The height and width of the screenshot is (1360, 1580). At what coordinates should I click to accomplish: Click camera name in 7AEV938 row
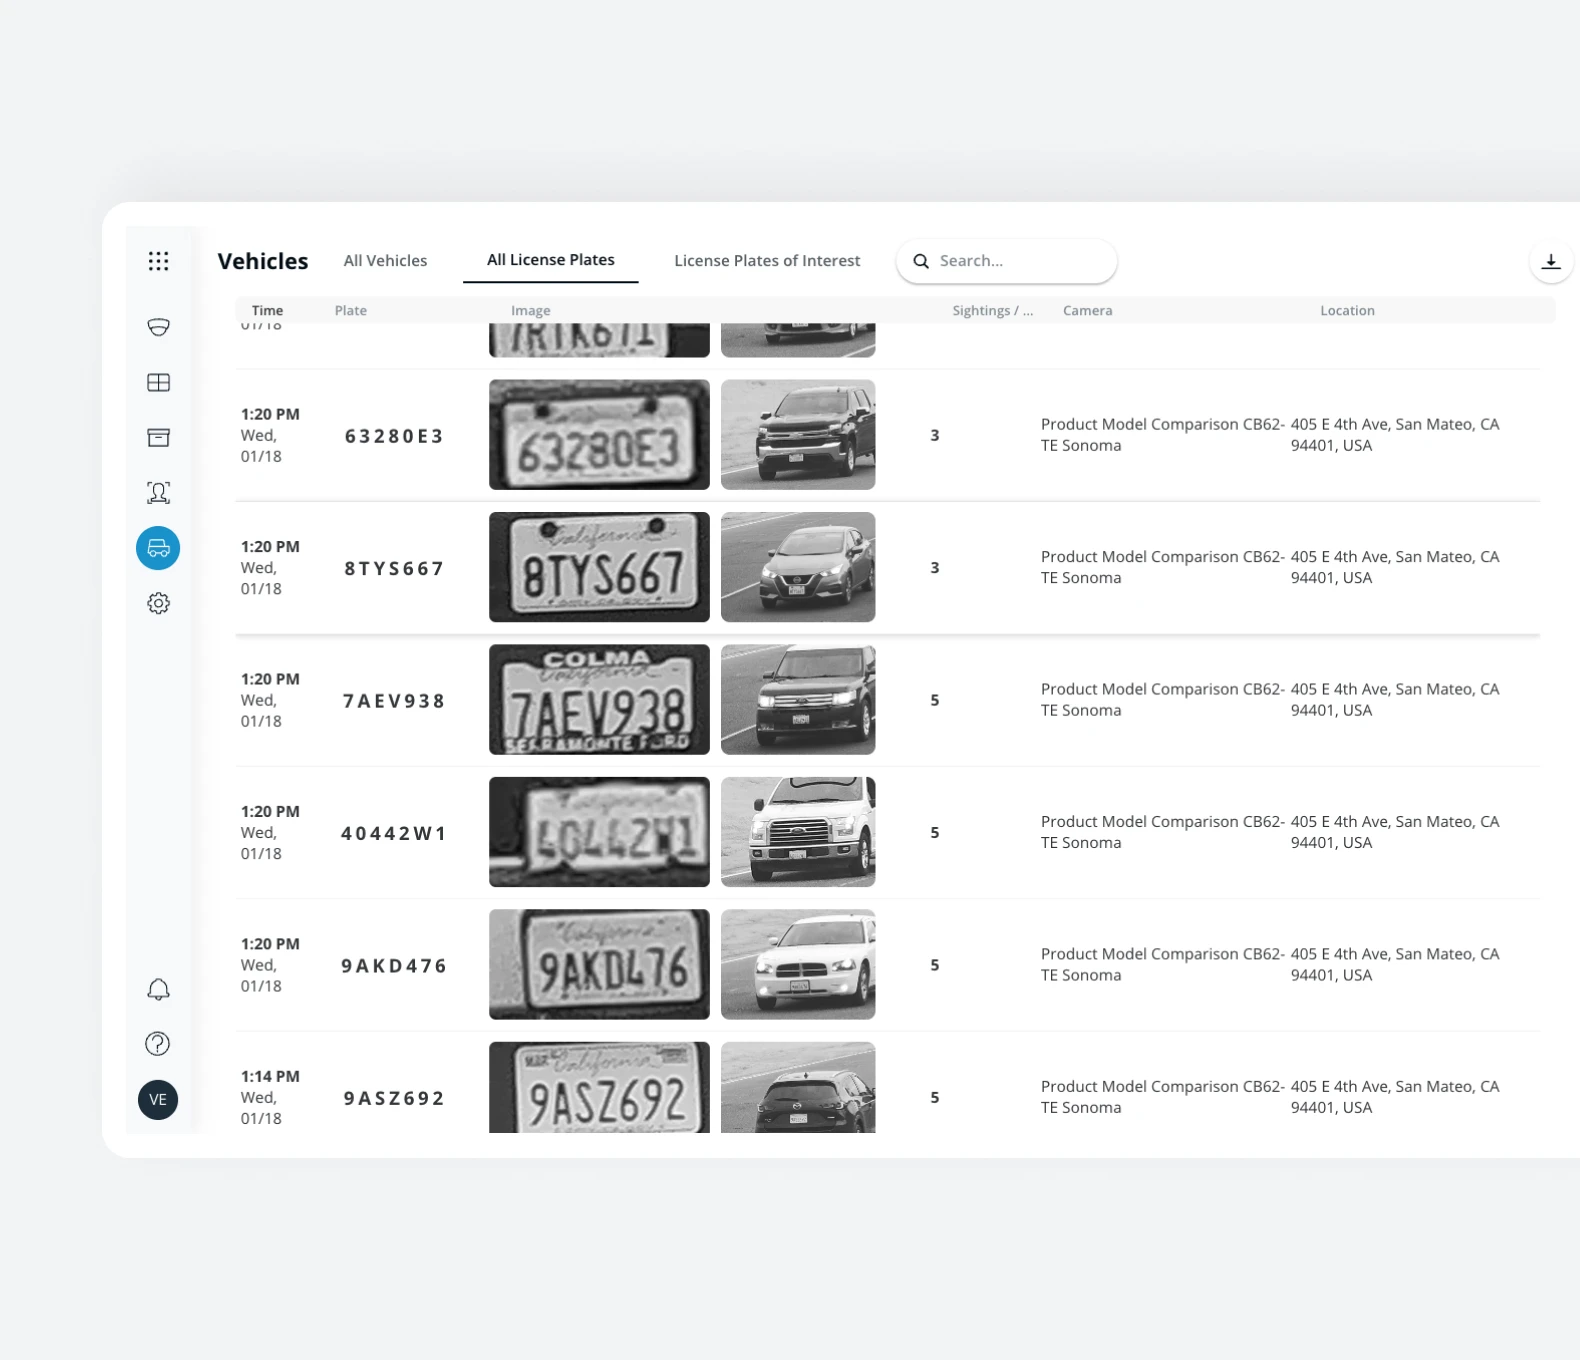coord(1162,700)
